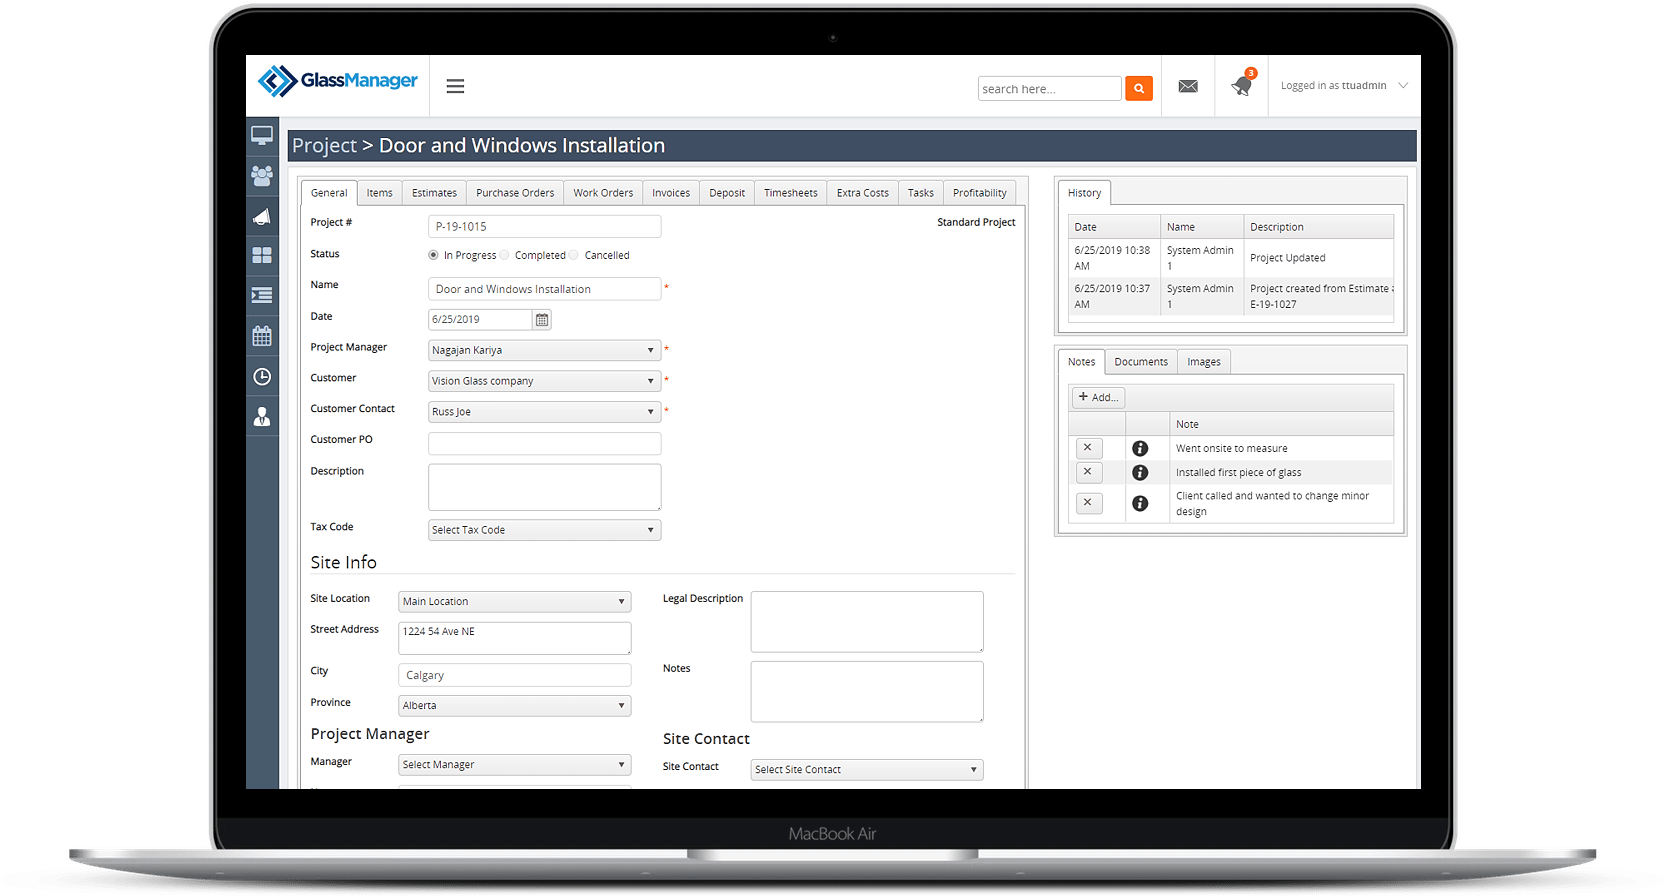Open the calendar sidebar icon
Image resolution: width=1666 pixels, height=896 pixels.
pyautogui.click(x=262, y=336)
